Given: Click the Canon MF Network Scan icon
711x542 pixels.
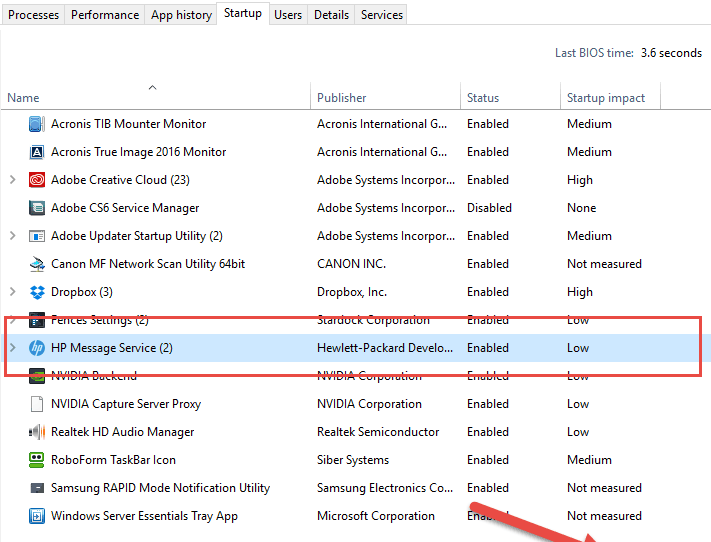Looking at the screenshot, I should [37, 264].
